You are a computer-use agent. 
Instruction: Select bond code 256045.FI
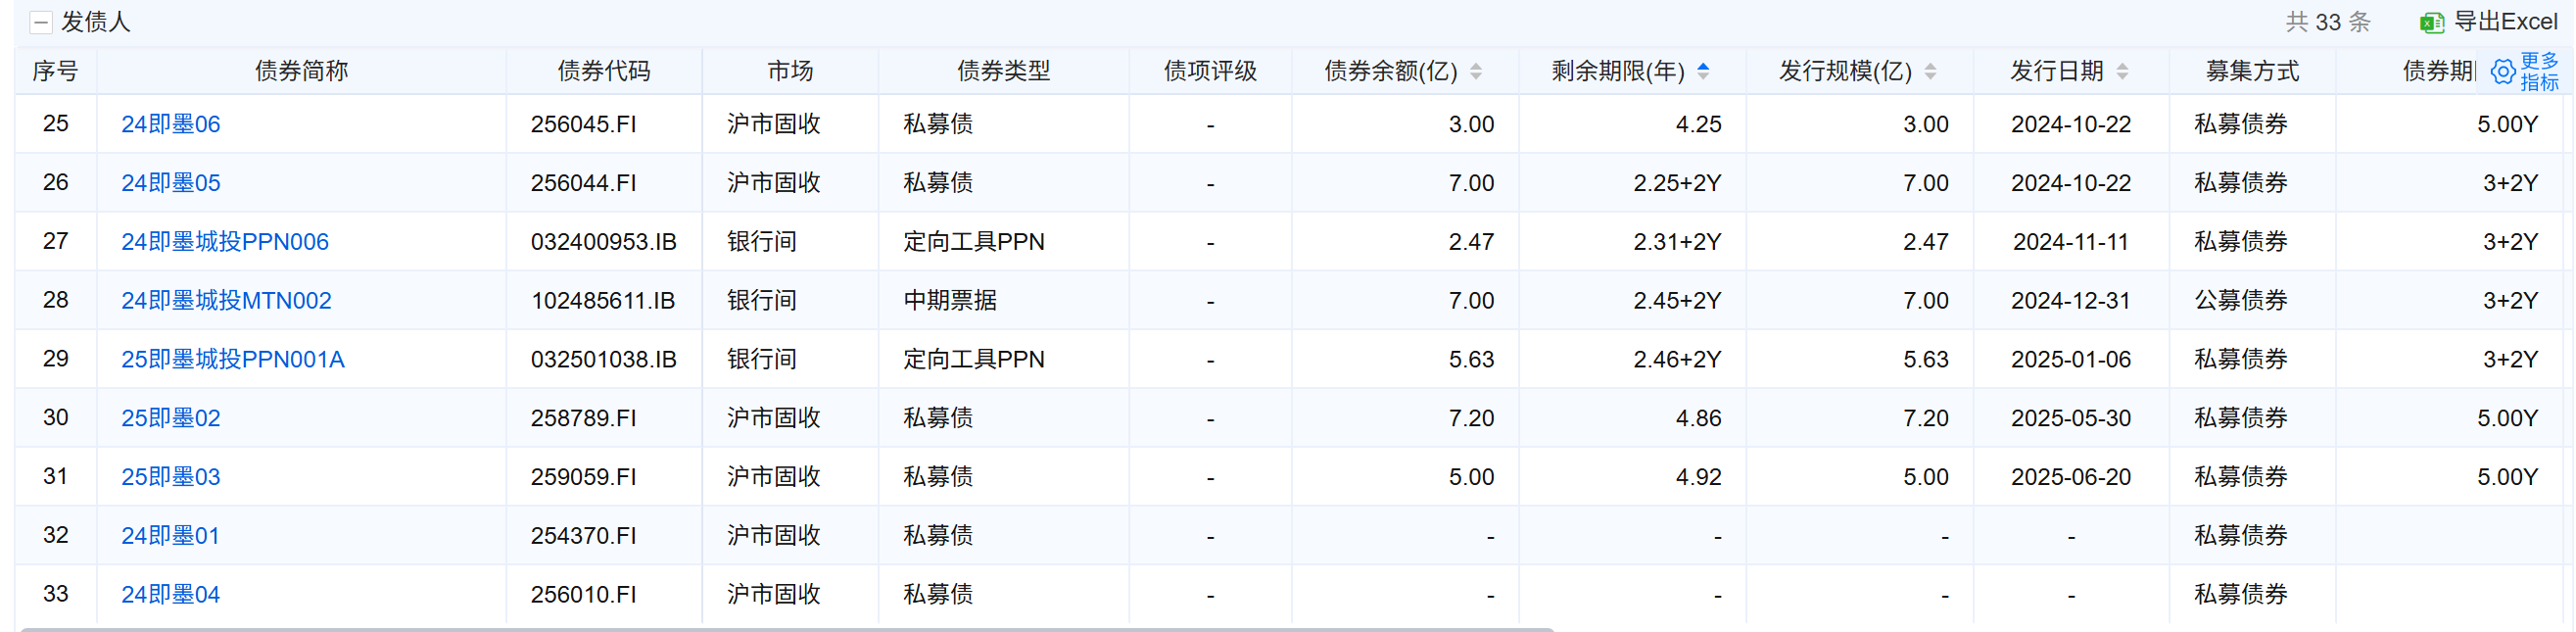583,124
